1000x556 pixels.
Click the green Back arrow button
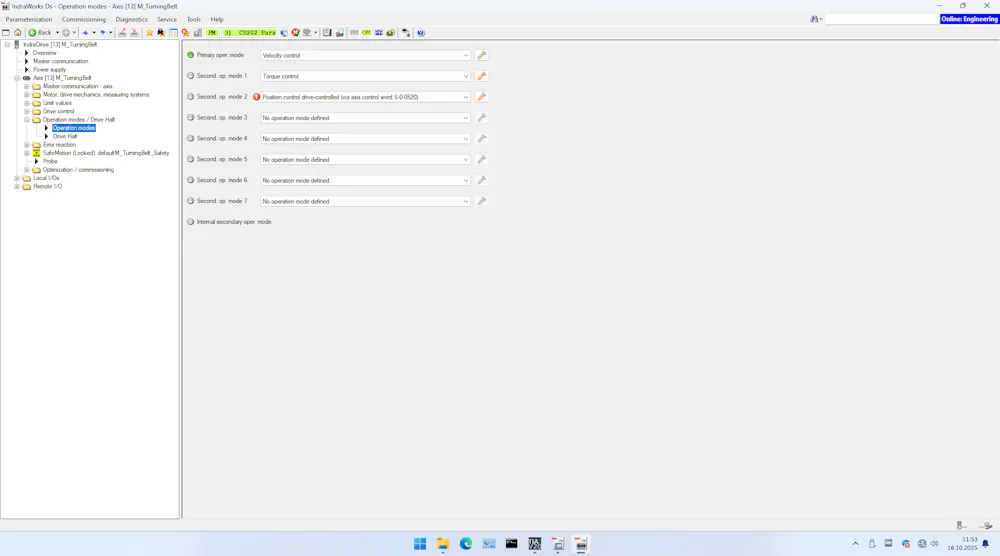coord(40,33)
